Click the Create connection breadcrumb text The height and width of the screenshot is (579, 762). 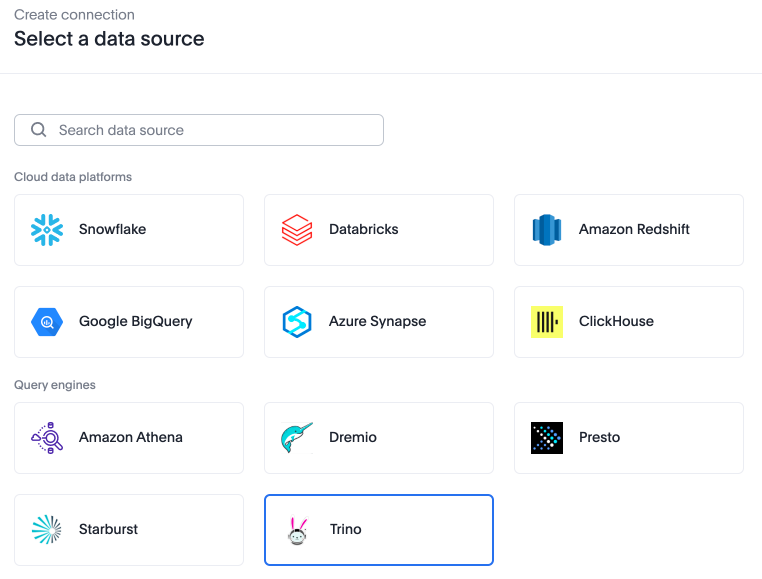coord(74,15)
